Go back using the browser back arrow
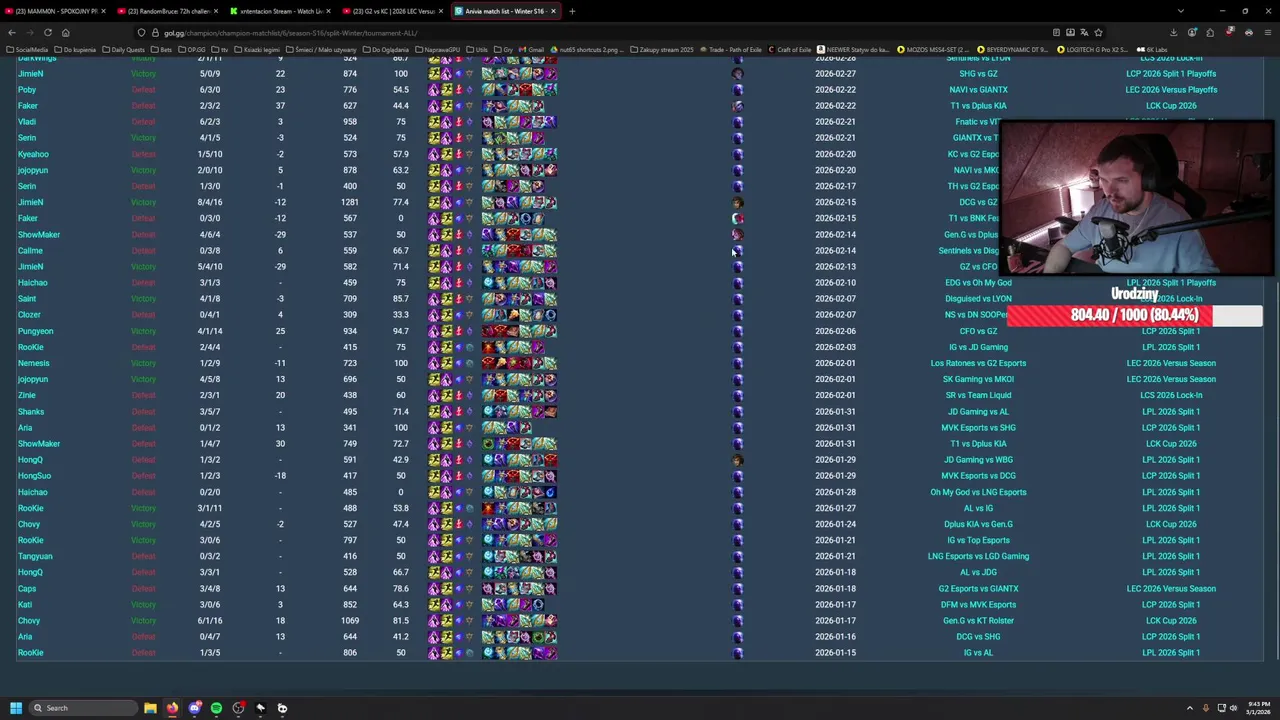 (x=13, y=32)
